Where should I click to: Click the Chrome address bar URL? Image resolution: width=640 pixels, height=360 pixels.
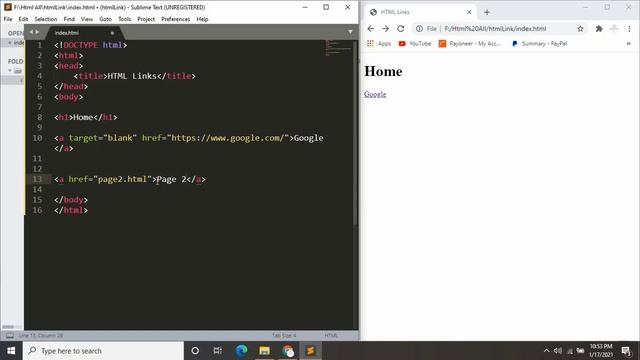tap(495, 29)
